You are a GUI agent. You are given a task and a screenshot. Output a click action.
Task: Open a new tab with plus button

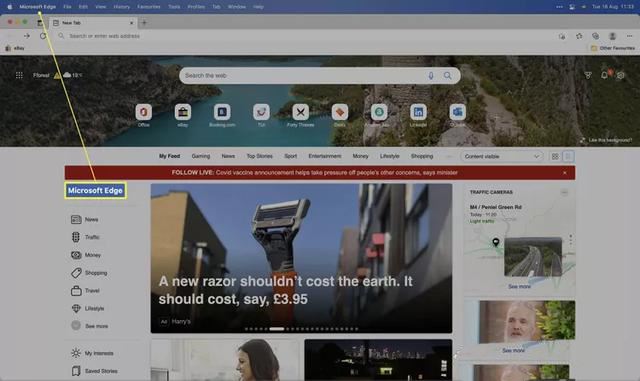pyautogui.click(x=144, y=23)
